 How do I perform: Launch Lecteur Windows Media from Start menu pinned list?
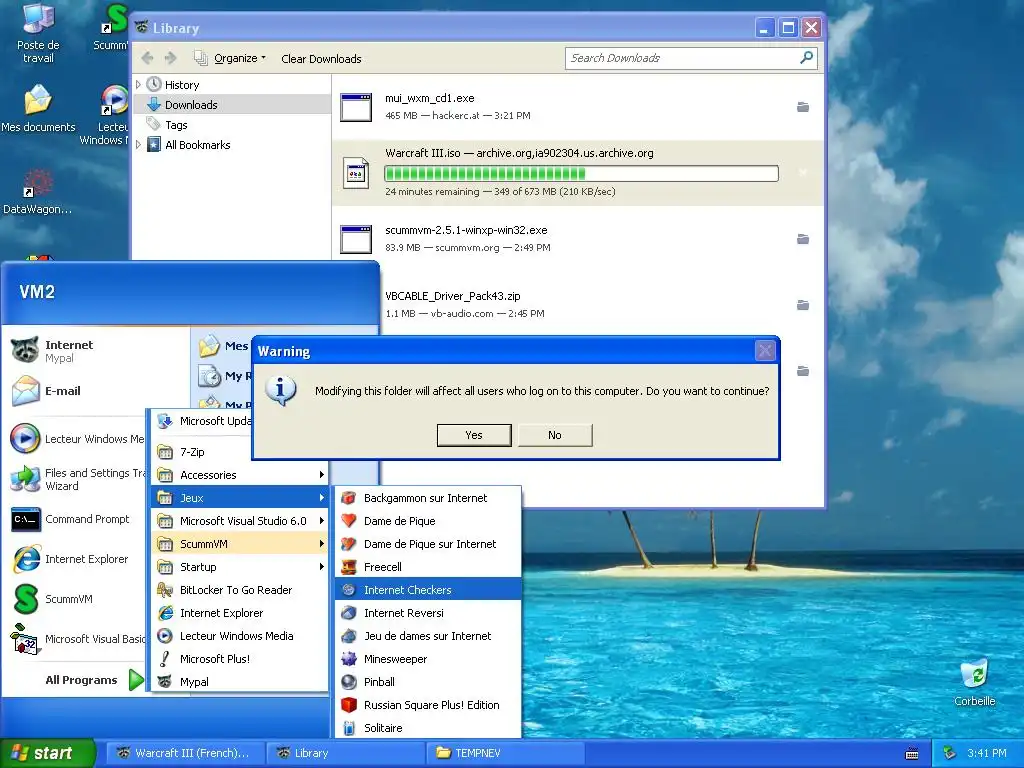coord(77,439)
